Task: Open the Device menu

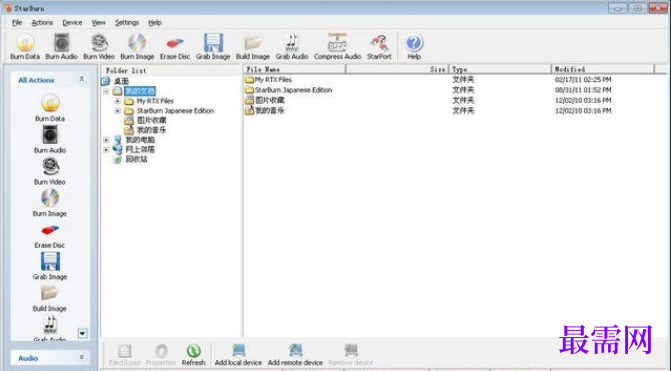Action: click(x=72, y=23)
